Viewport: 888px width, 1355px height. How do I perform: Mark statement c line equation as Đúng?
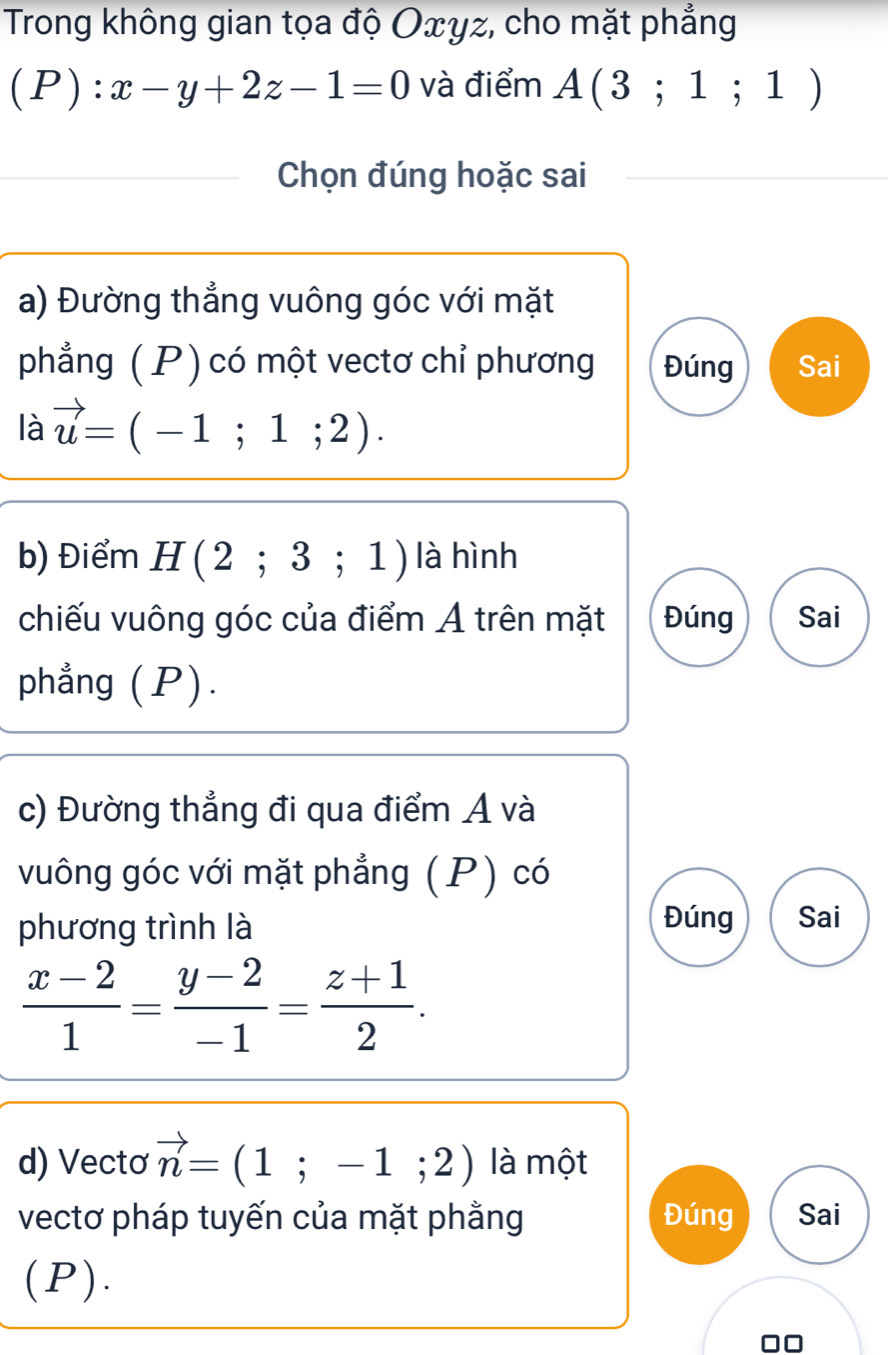(x=699, y=917)
